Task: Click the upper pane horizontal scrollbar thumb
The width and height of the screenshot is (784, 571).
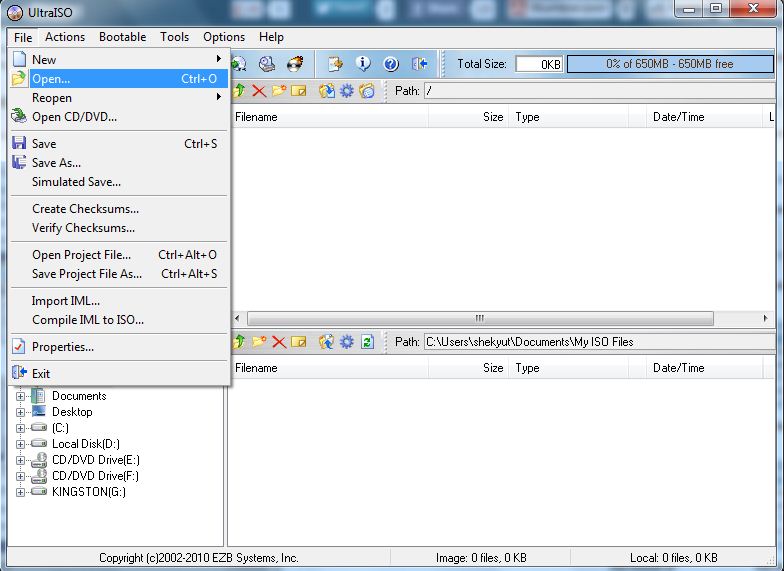Action: click(480, 318)
